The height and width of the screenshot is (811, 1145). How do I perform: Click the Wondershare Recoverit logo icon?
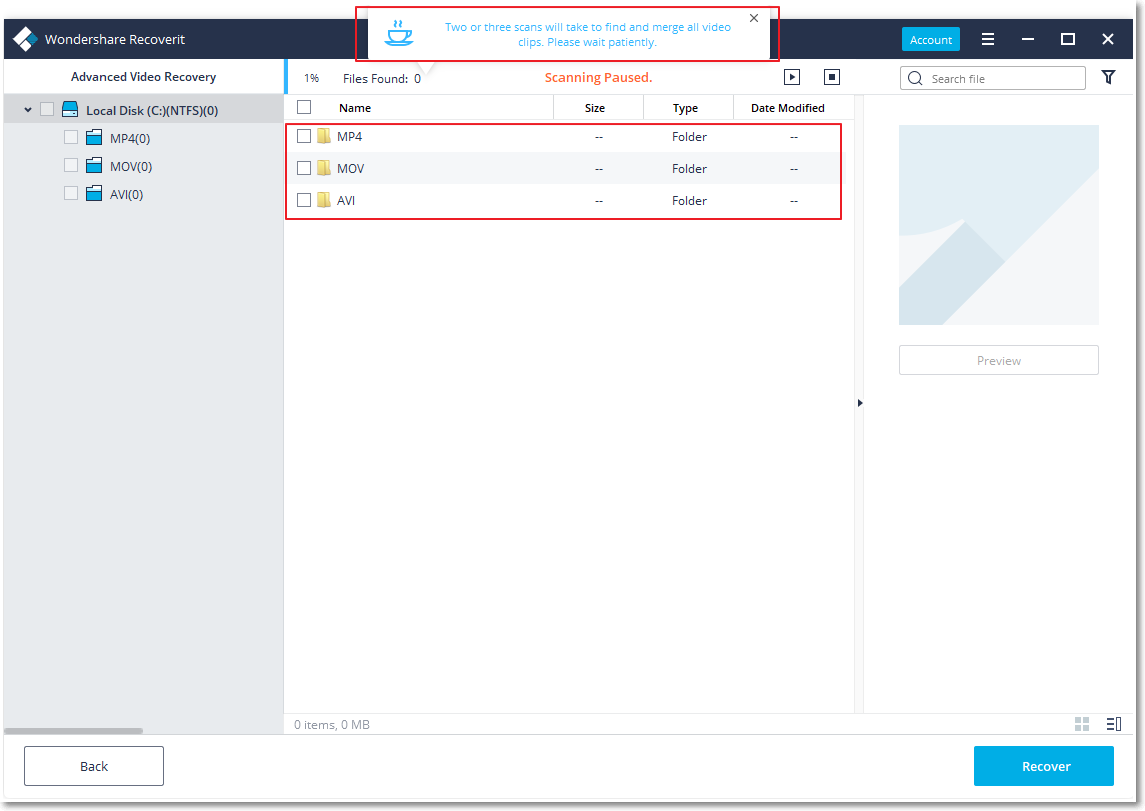pos(26,39)
